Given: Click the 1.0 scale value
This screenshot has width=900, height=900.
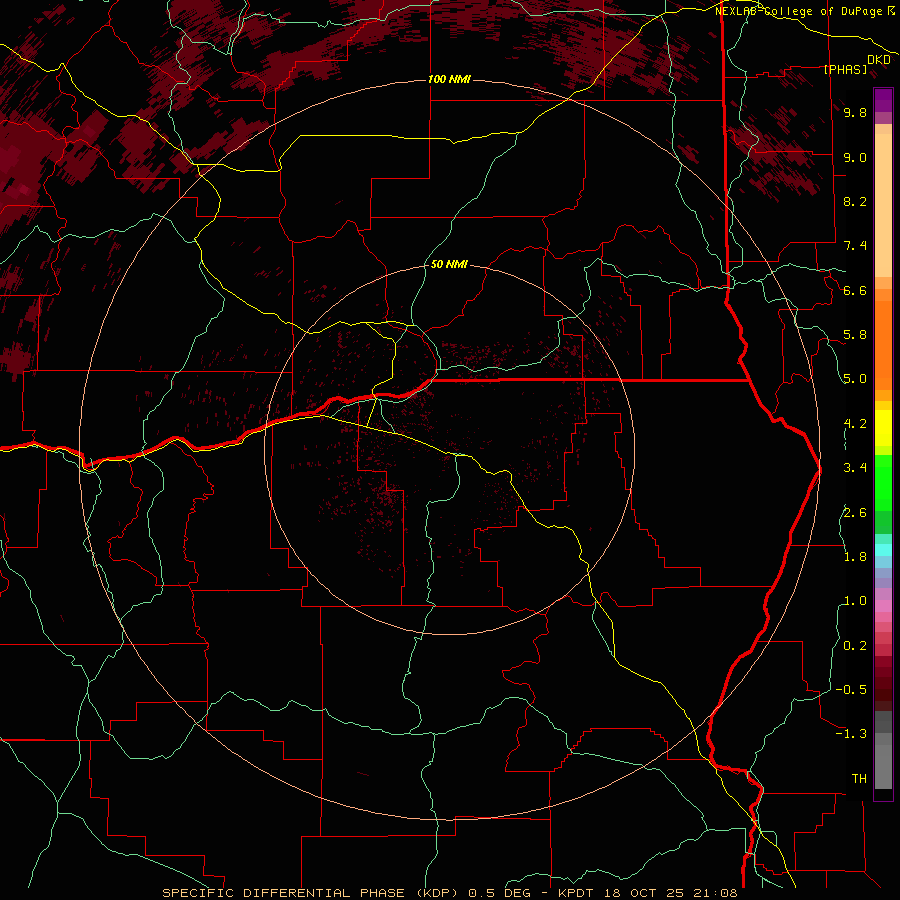Looking at the screenshot, I should 855,601.
